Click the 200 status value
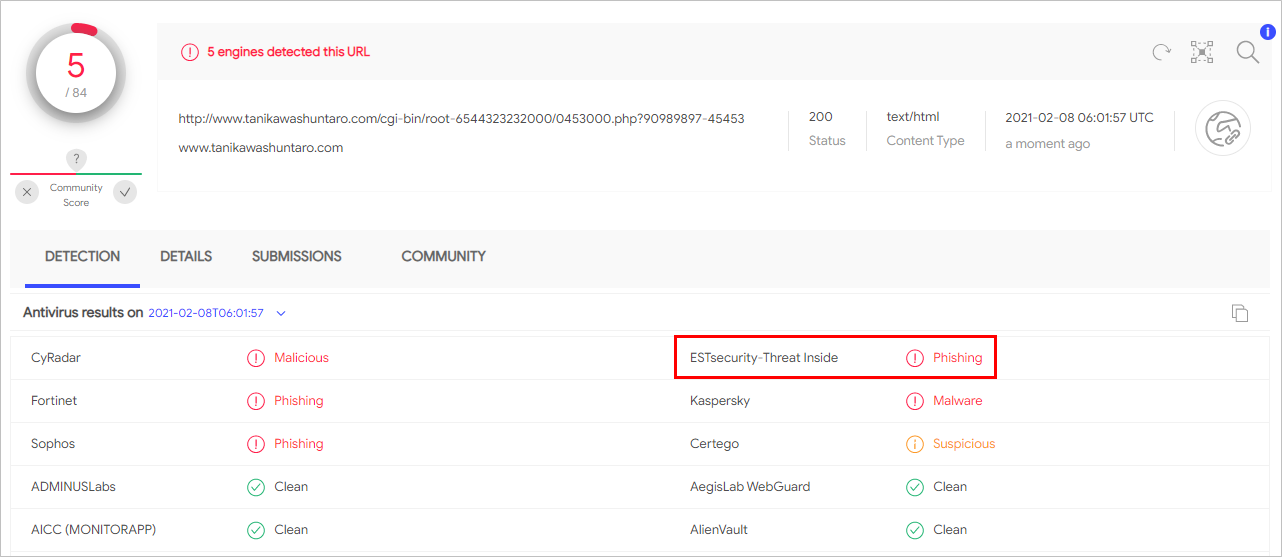Image resolution: width=1282 pixels, height=557 pixels. tap(820, 117)
